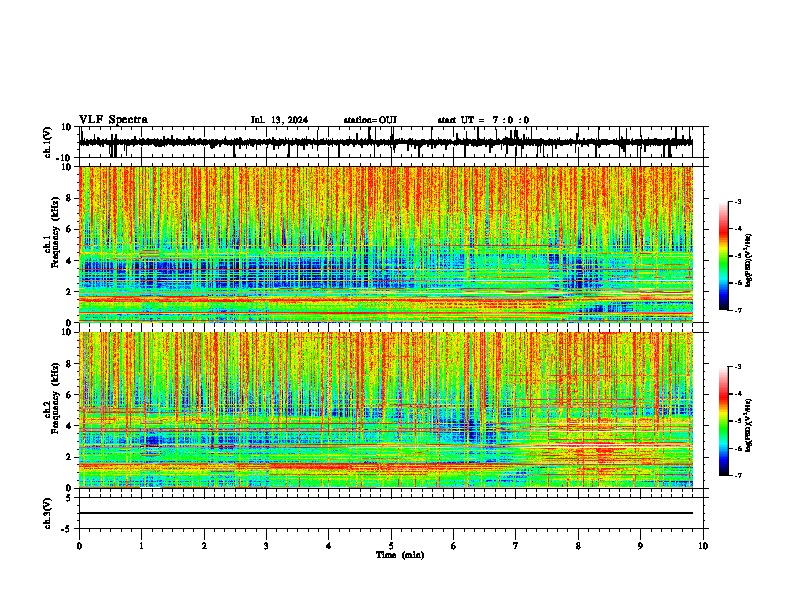Click the time axis tick label "9"
This screenshot has height=612, width=792.
click(640, 546)
